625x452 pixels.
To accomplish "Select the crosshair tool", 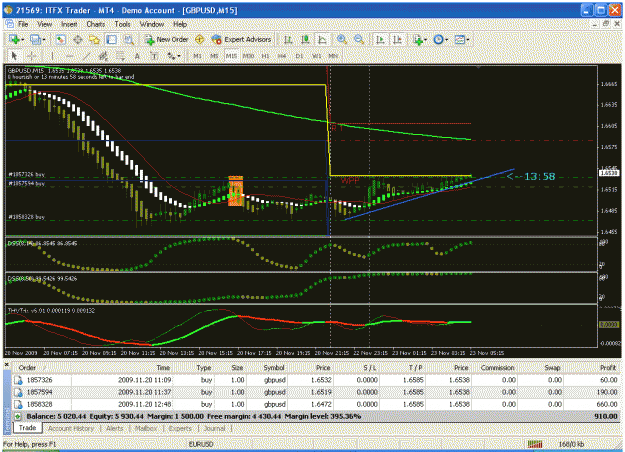I will (31, 56).
